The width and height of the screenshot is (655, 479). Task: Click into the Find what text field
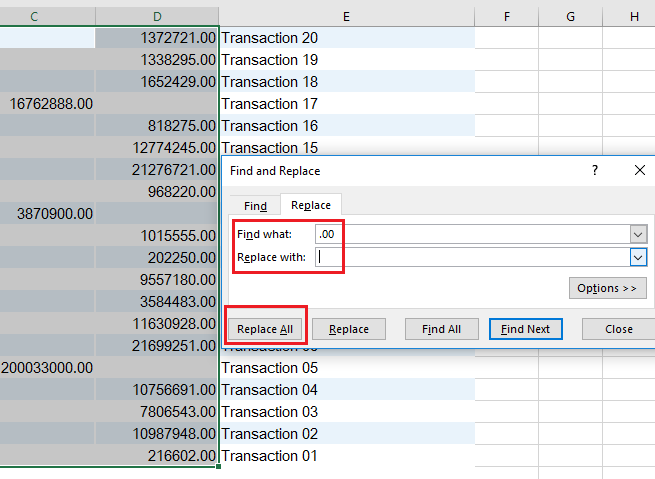(470, 233)
